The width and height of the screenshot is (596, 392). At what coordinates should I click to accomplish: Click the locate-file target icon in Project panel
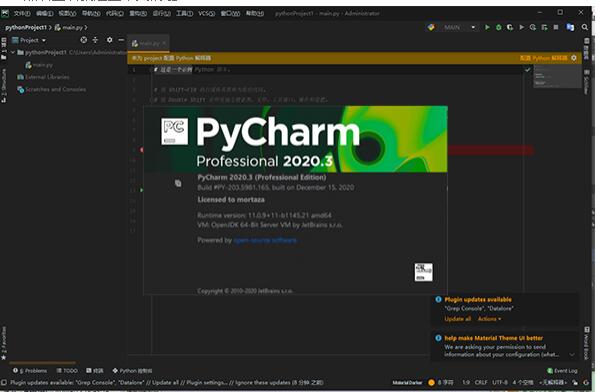pyautogui.click(x=84, y=40)
